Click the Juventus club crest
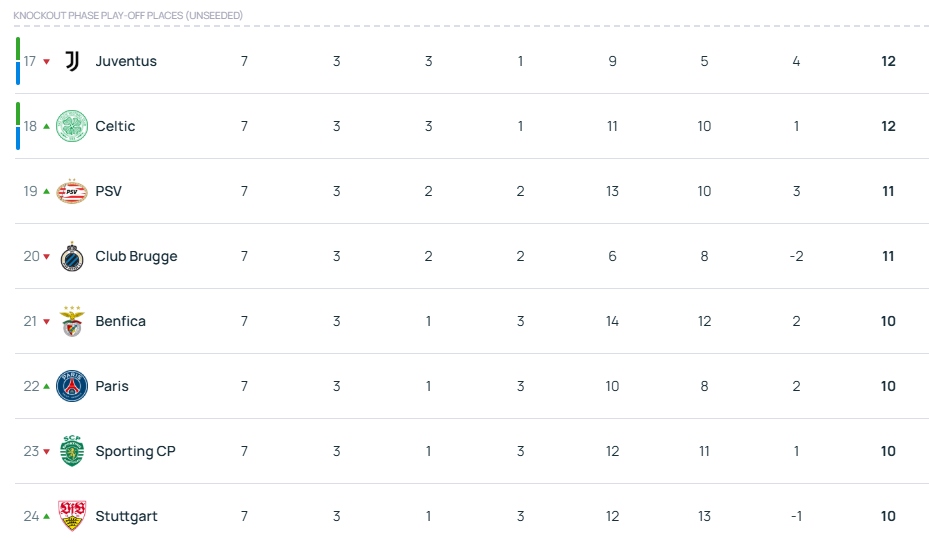Viewport: 929px width, 542px height. click(x=72, y=61)
